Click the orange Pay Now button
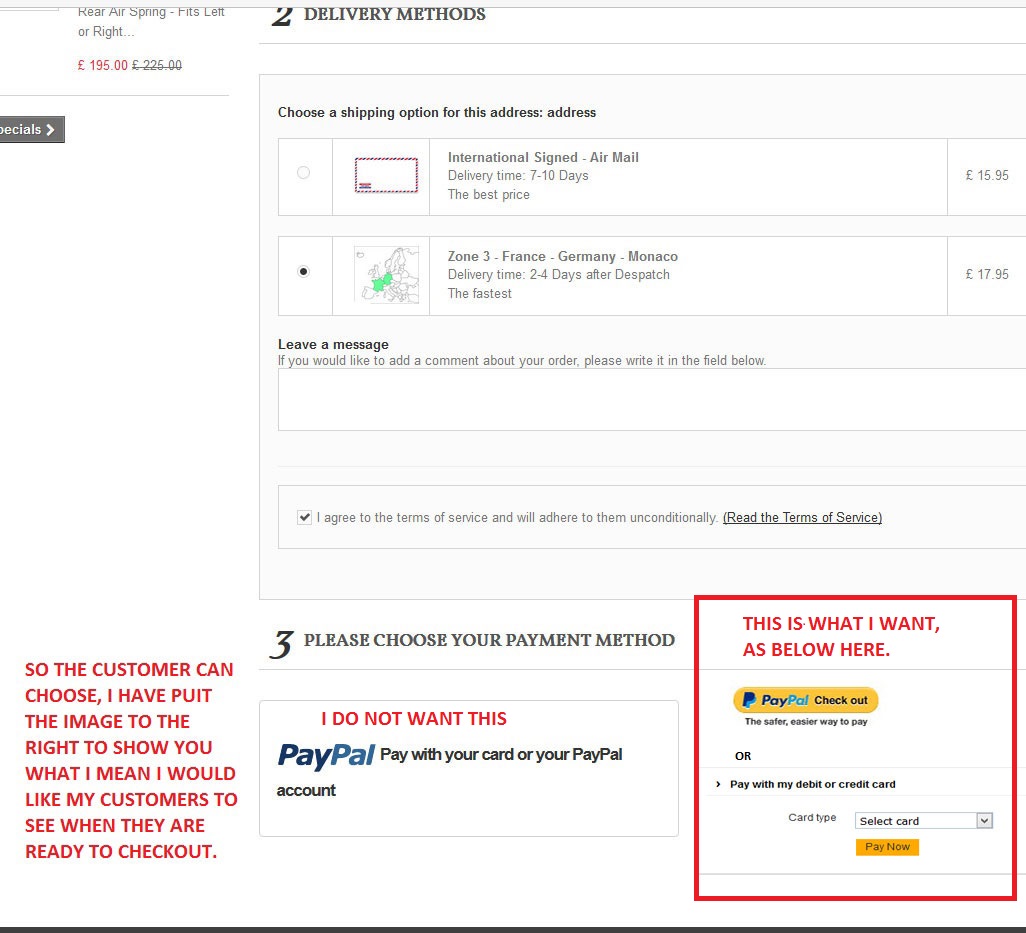This screenshot has height=933, width=1026. (x=887, y=847)
